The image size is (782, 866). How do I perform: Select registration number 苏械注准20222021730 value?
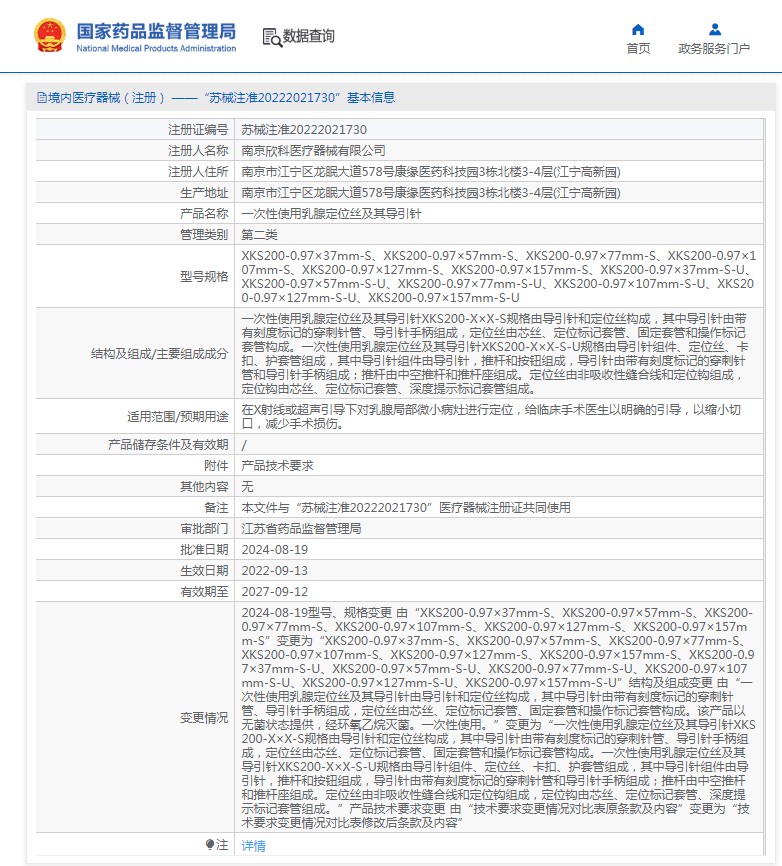[x=304, y=130]
